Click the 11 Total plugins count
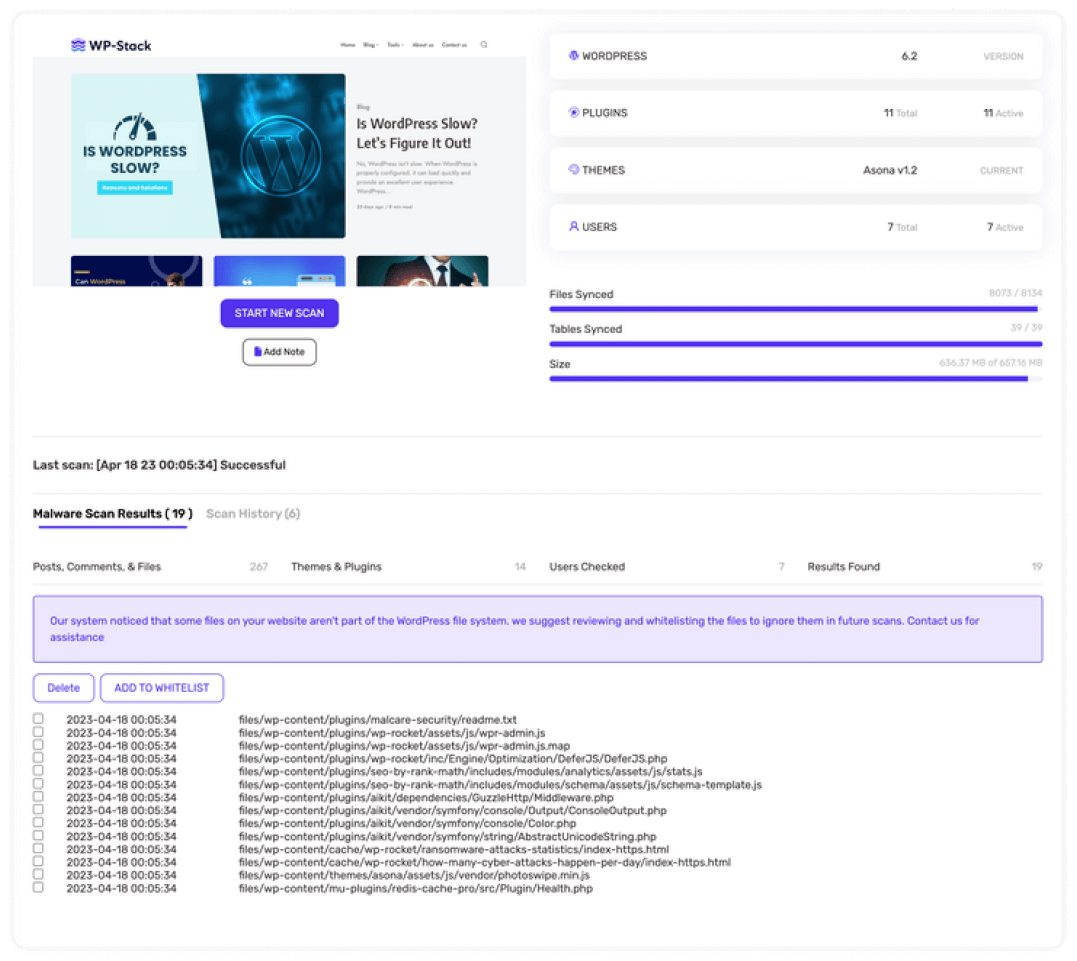 900,113
